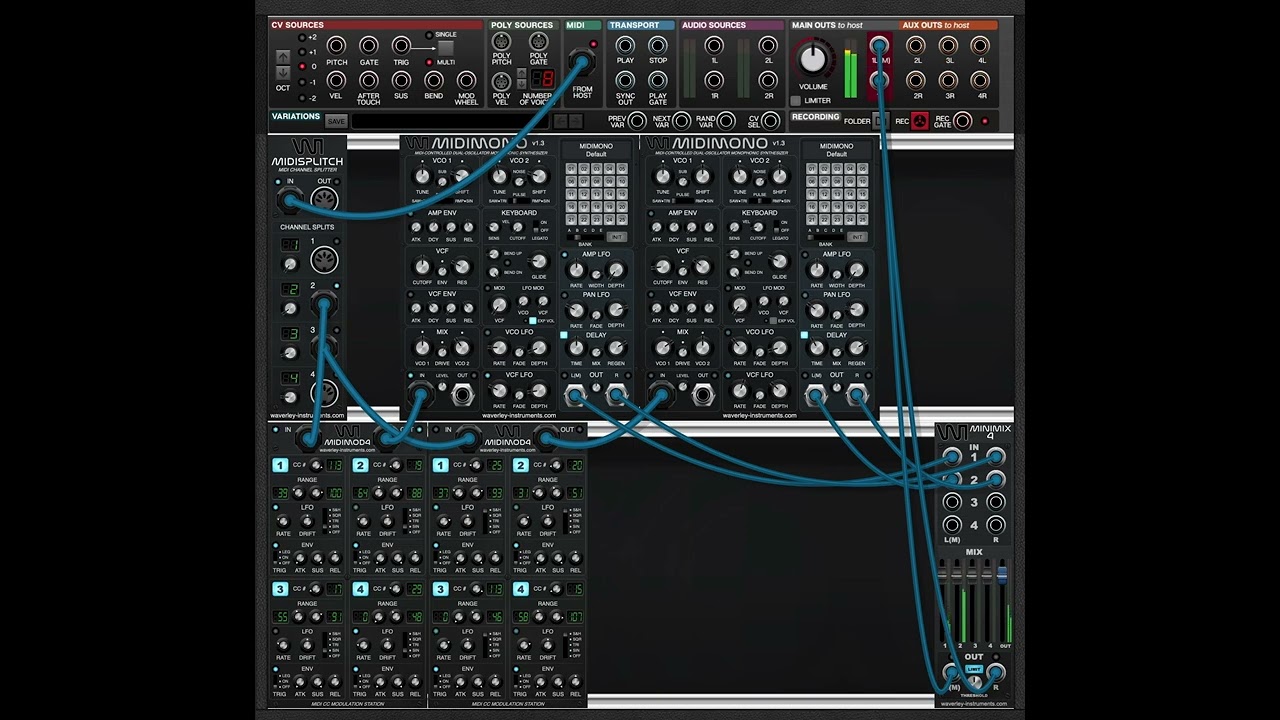This screenshot has width=1280, height=720.
Task: Click the TRIG CV output jack
Action: point(401,46)
